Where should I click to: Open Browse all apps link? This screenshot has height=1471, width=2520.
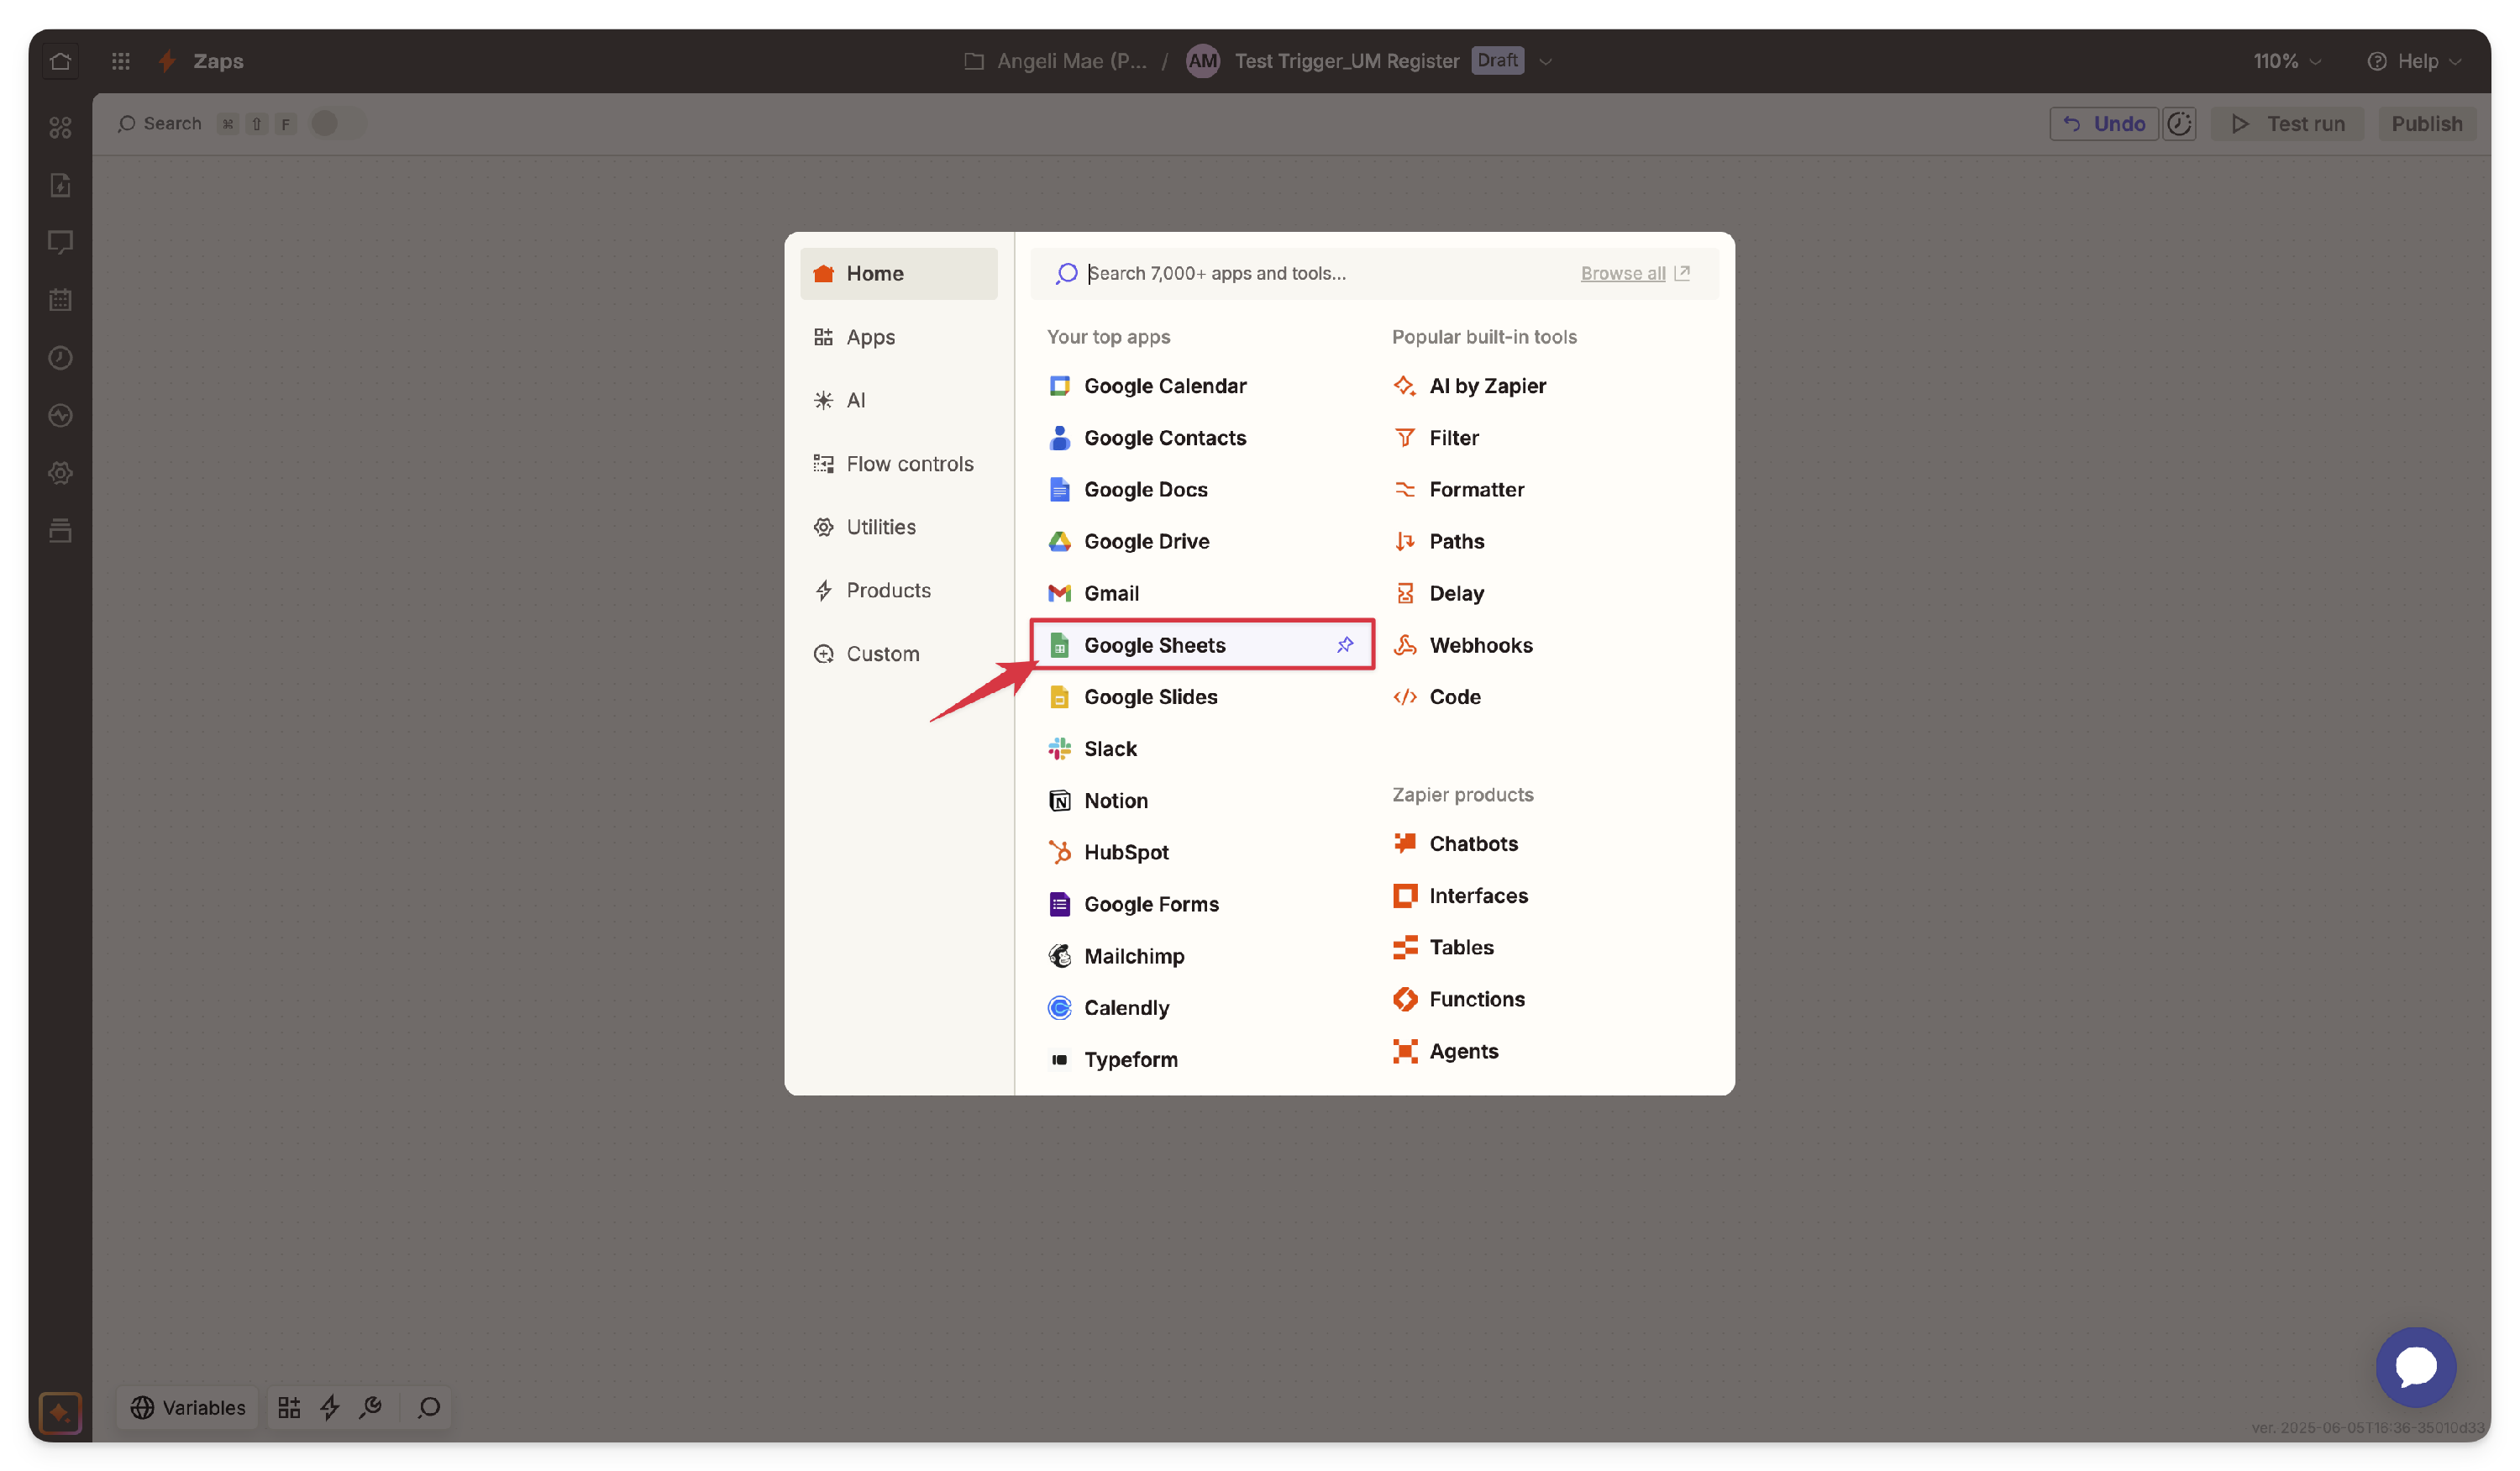[x=1635, y=274]
